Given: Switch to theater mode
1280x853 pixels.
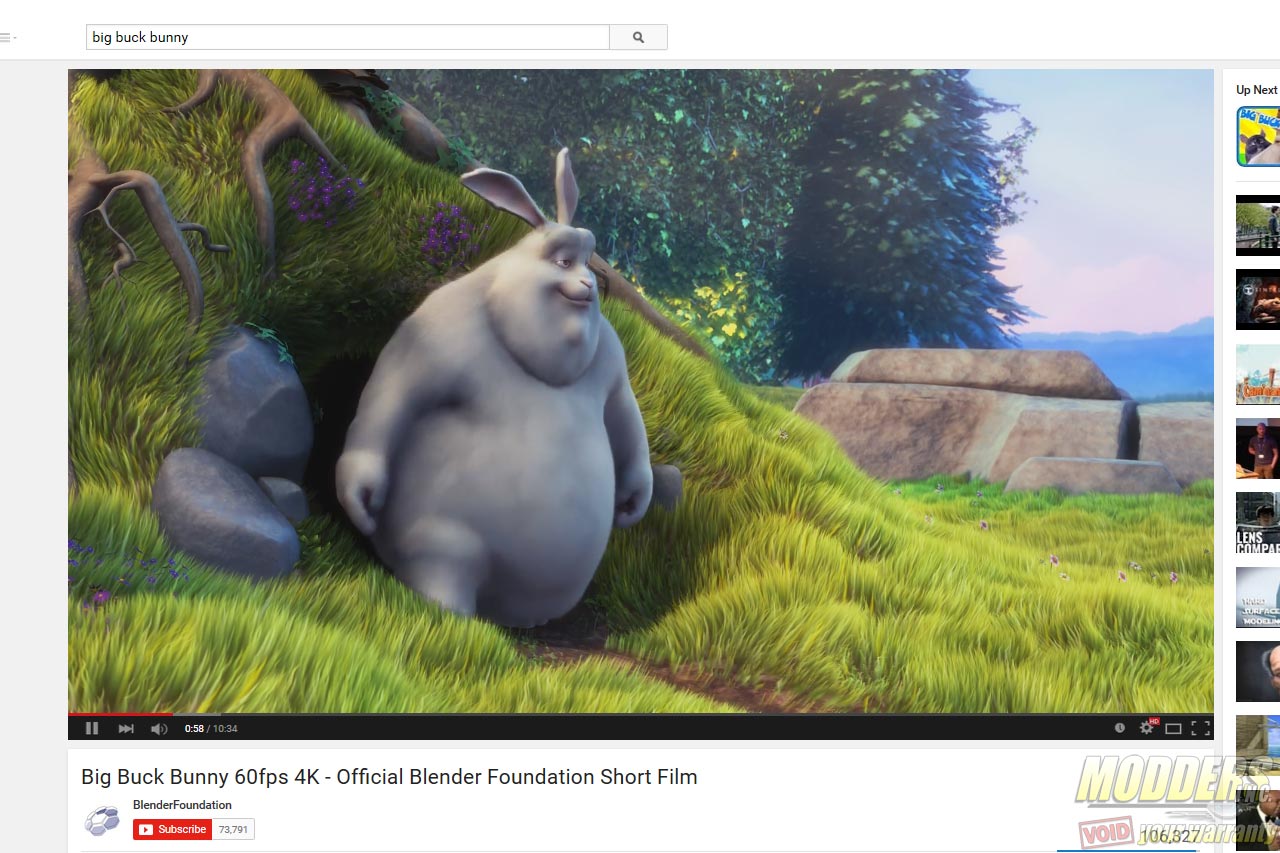Looking at the screenshot, I should [x=1174, y=728].
